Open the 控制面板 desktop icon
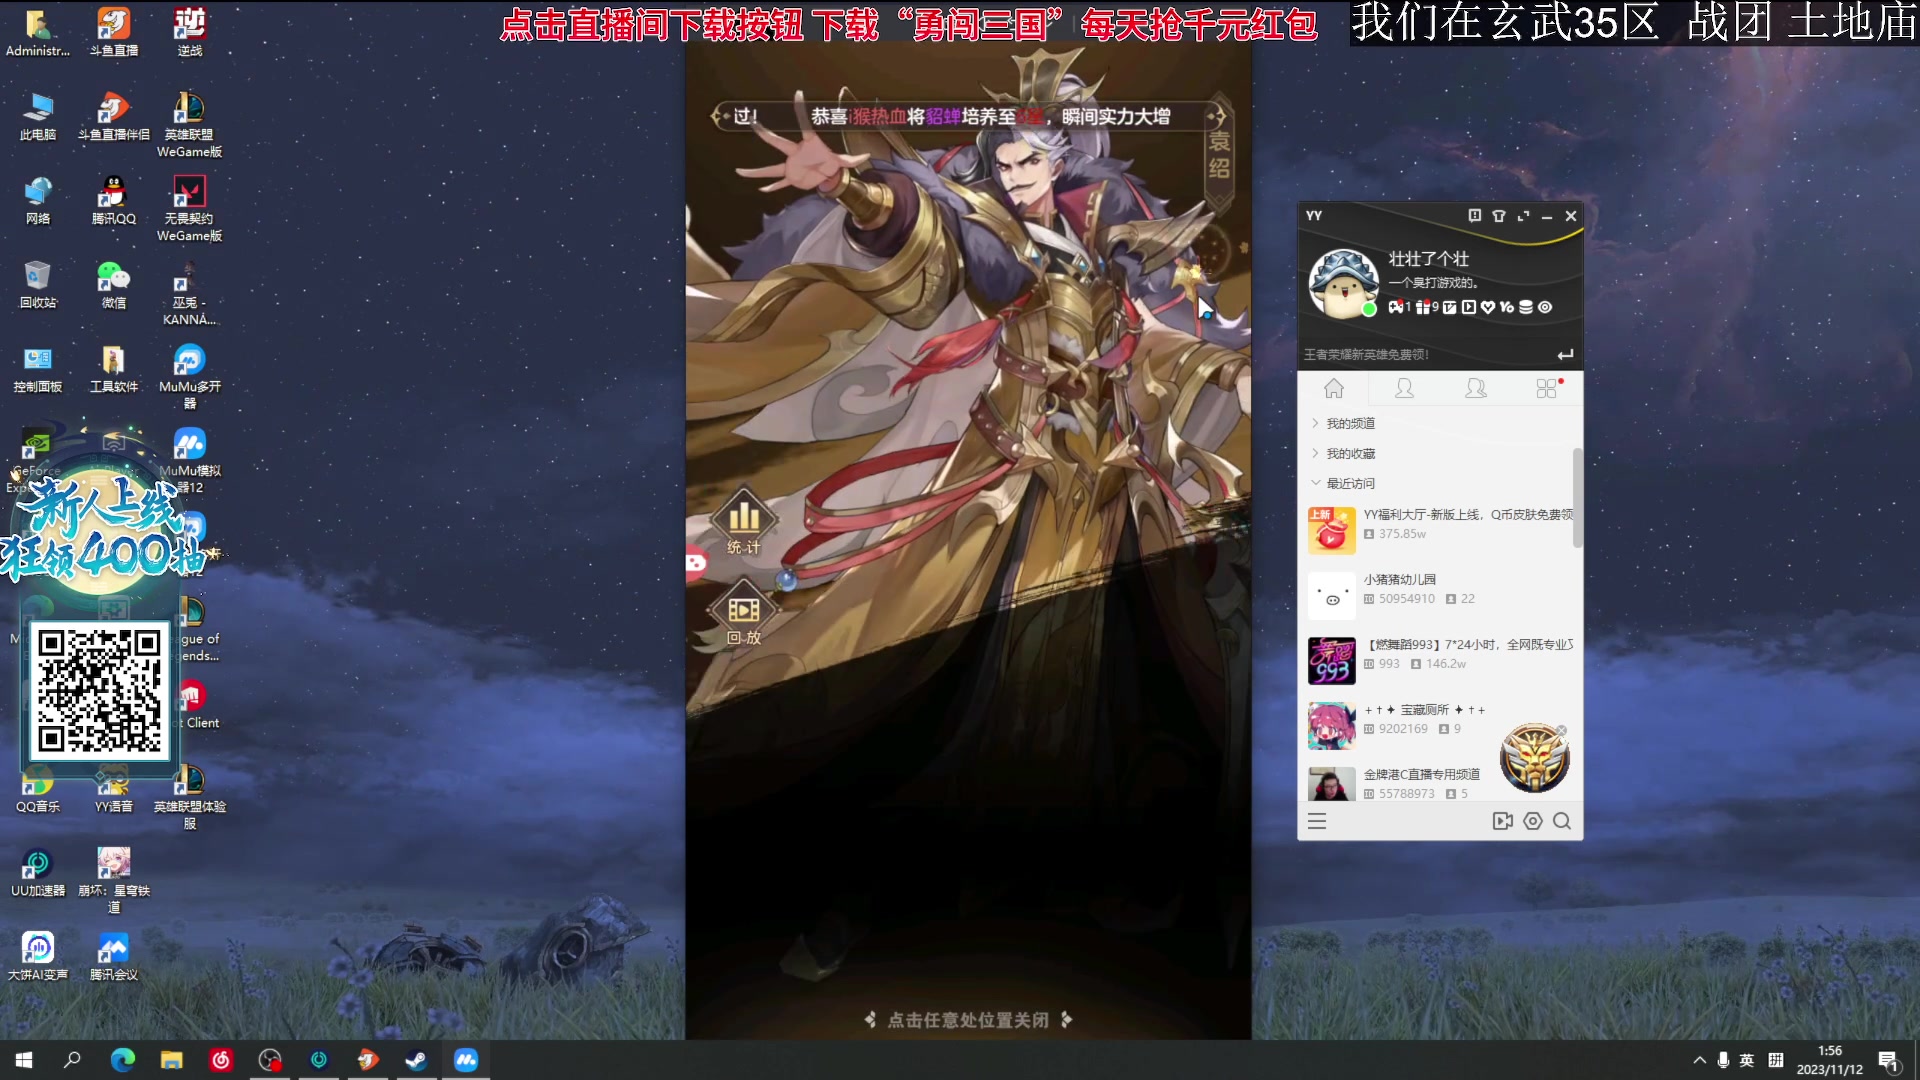This screenshot has width=1920, height=1080. click(x=38, y=368)
